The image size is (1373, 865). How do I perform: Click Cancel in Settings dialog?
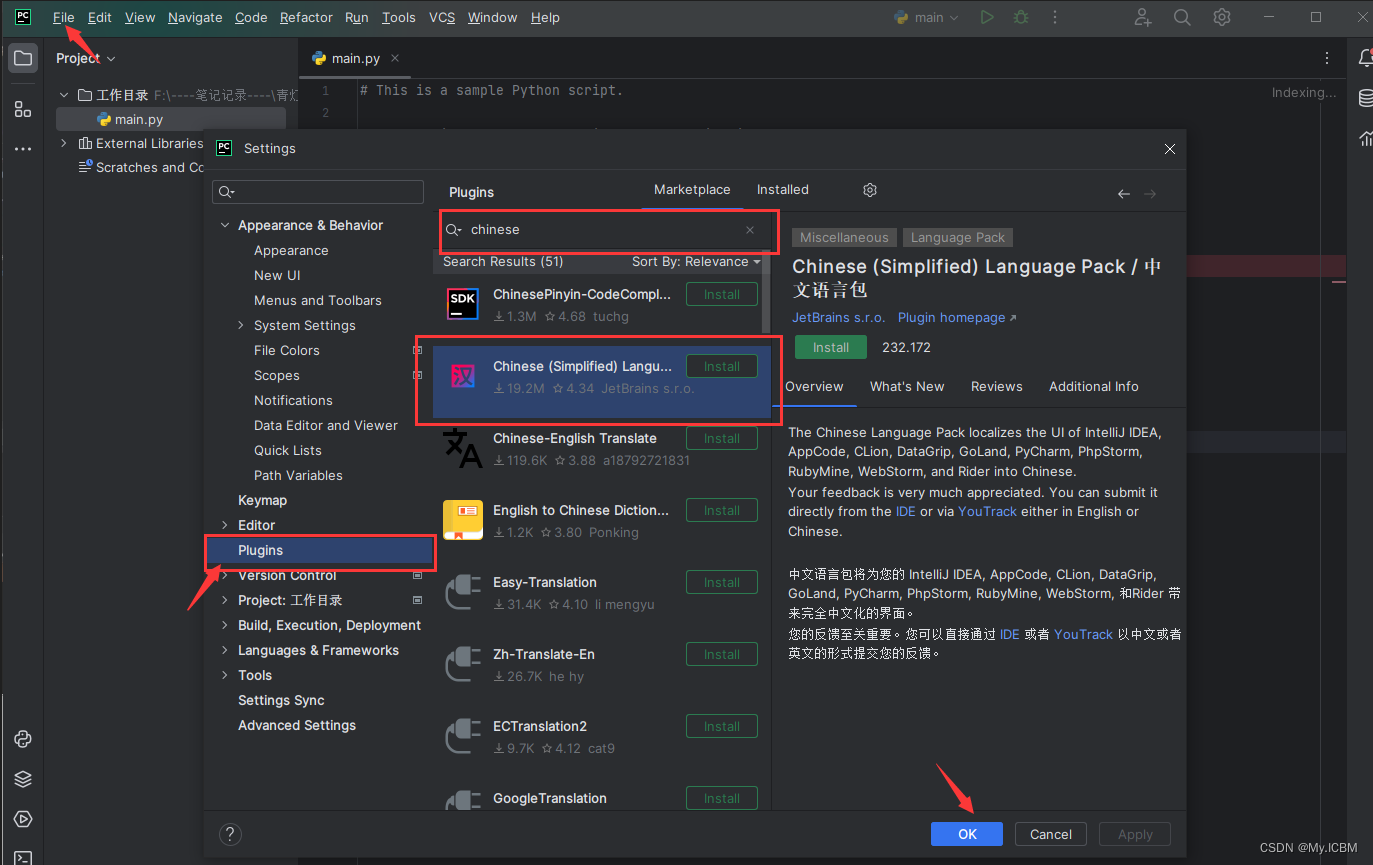1051,834
